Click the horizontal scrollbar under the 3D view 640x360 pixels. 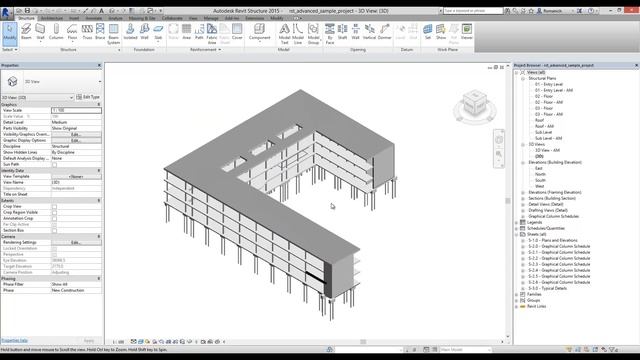[363, 342]
